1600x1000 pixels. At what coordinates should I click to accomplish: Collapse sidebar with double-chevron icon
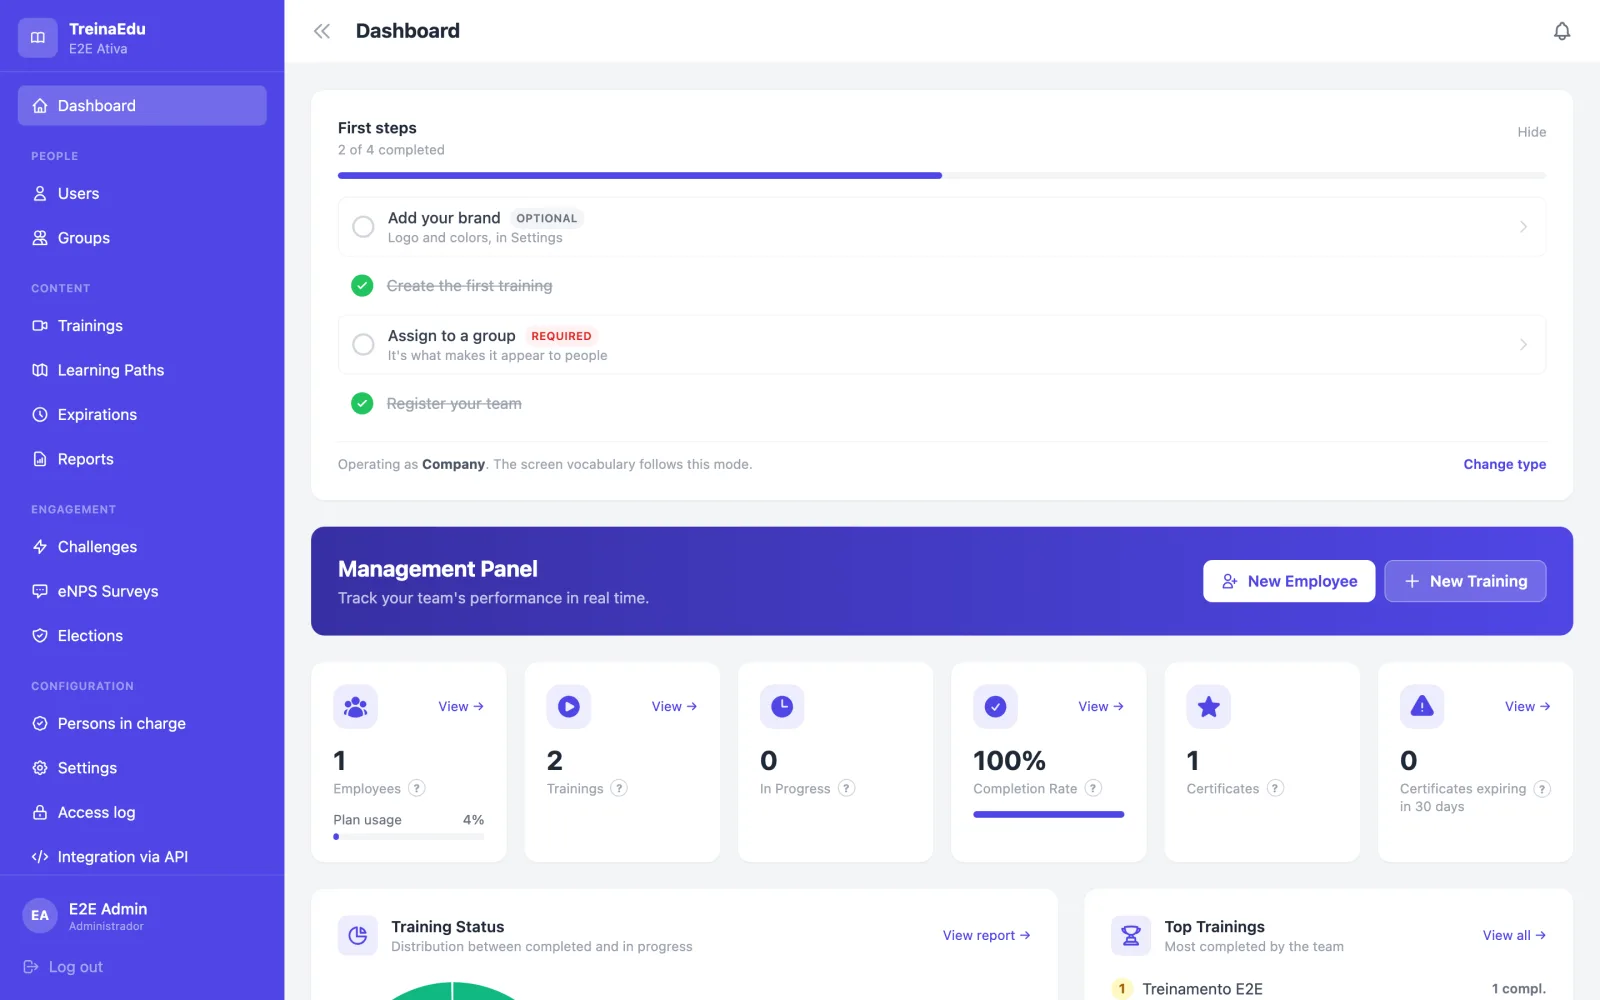pyautogui.click(x=322, y=31)
